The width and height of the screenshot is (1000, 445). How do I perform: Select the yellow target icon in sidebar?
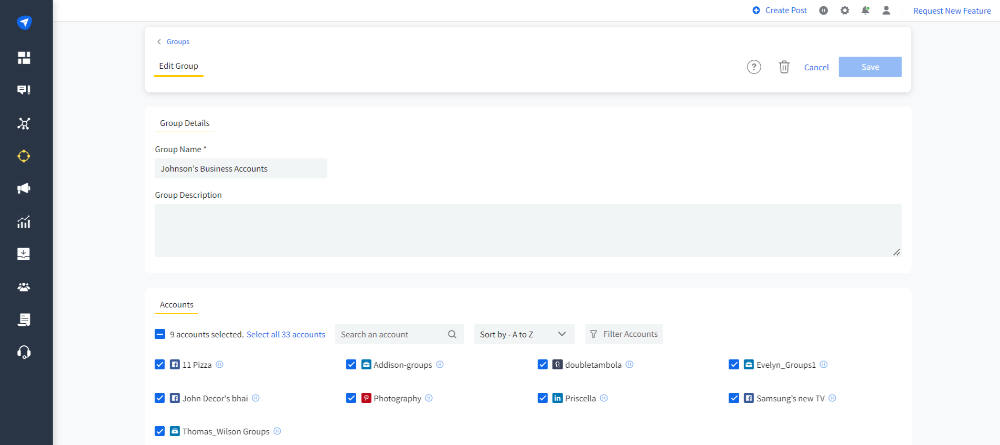[x=24, y=156]
